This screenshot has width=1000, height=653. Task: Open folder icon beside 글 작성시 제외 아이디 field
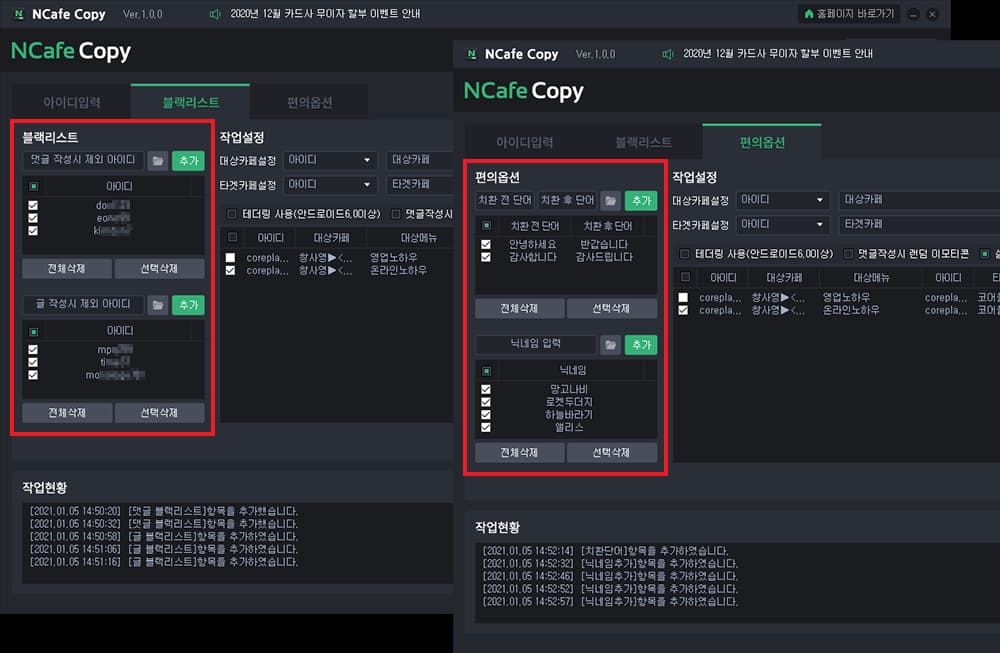158,305
